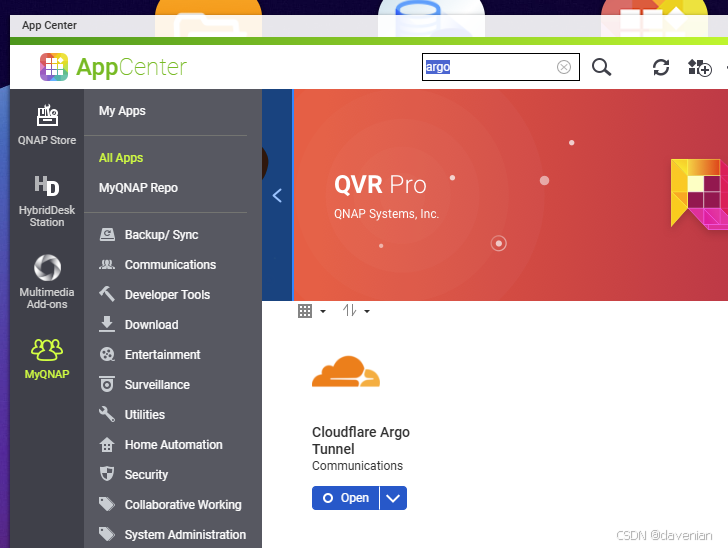
Task: Click the Communications category icon
Action: point(107,265)
